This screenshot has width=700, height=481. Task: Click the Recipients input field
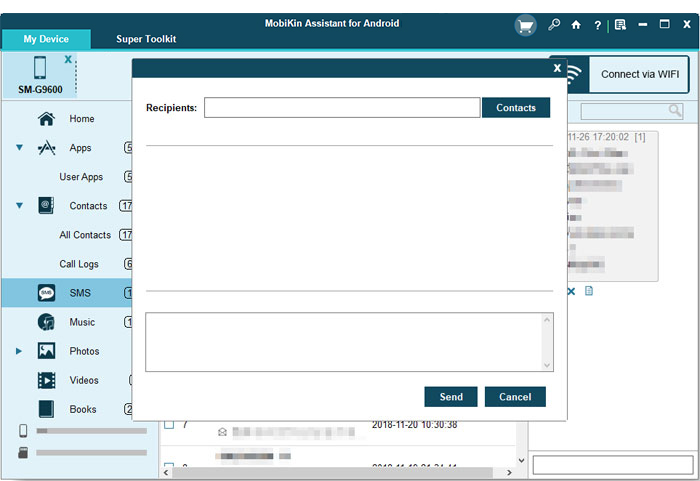[342, 108]
